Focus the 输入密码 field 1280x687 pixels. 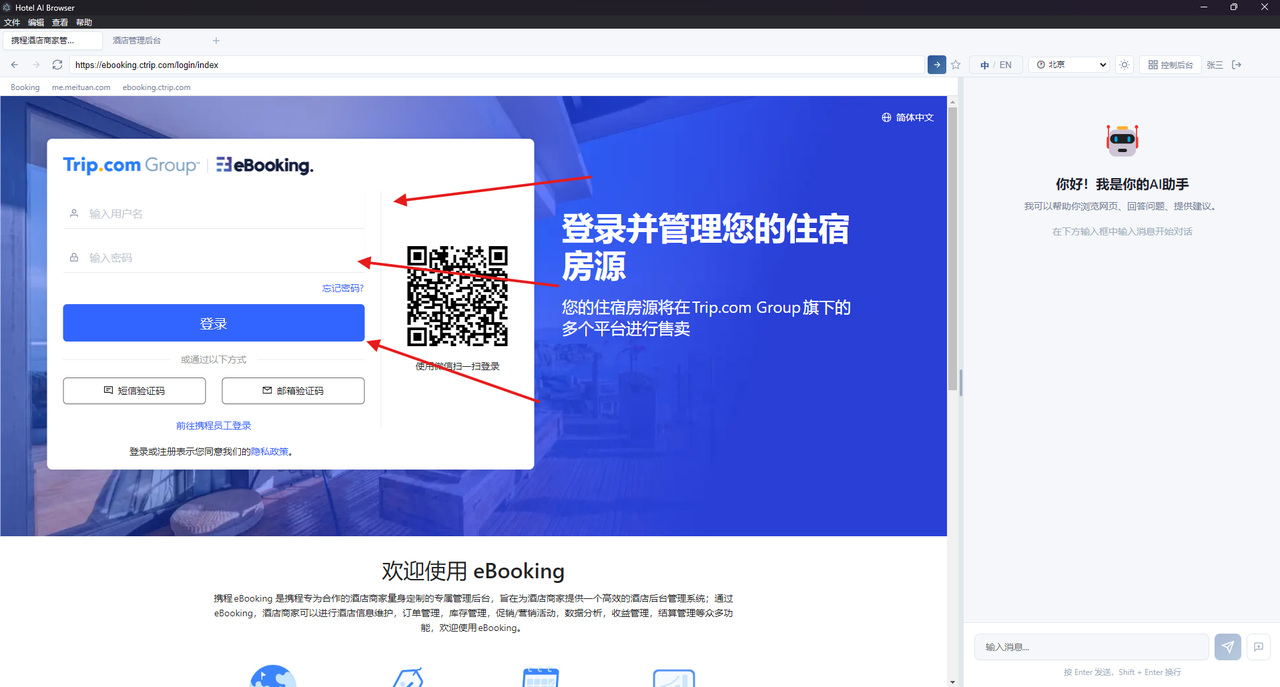click(x=214, y=257)
